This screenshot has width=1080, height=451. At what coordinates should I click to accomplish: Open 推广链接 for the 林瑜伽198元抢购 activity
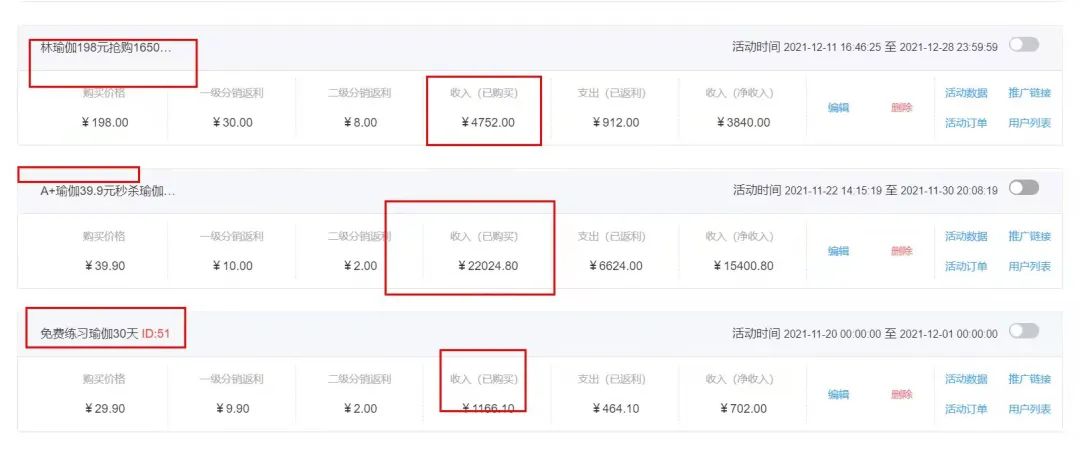tap(1029, 93)
